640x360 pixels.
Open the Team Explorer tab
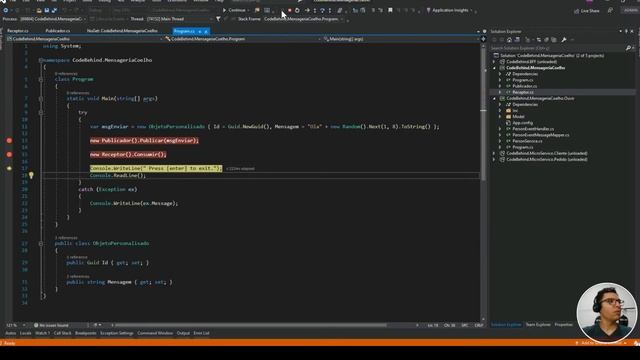point(538,325)
